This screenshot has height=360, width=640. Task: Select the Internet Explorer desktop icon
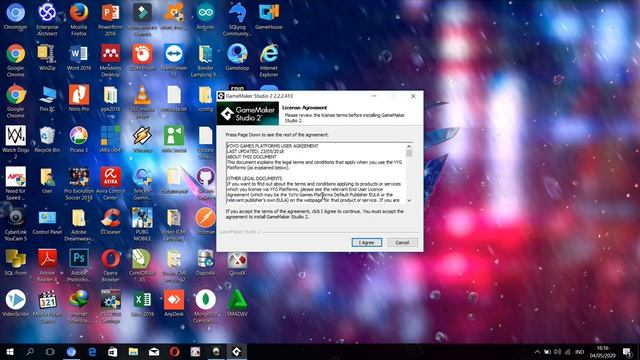click(269, 60)
